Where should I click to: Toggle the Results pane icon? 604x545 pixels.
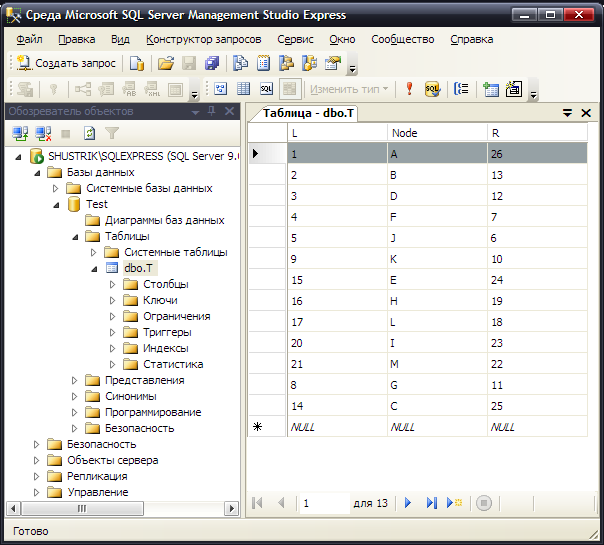tap(290, 89)
